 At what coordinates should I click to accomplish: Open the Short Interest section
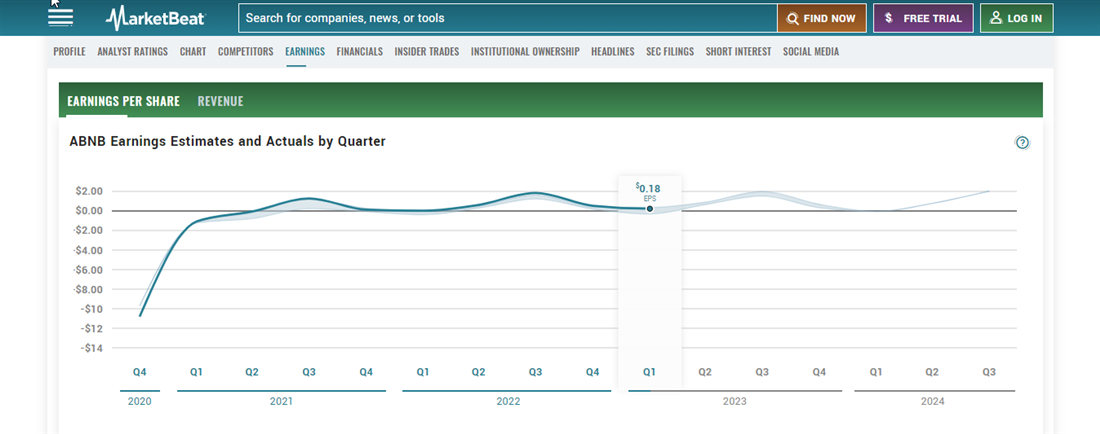(x=738, y=52)
